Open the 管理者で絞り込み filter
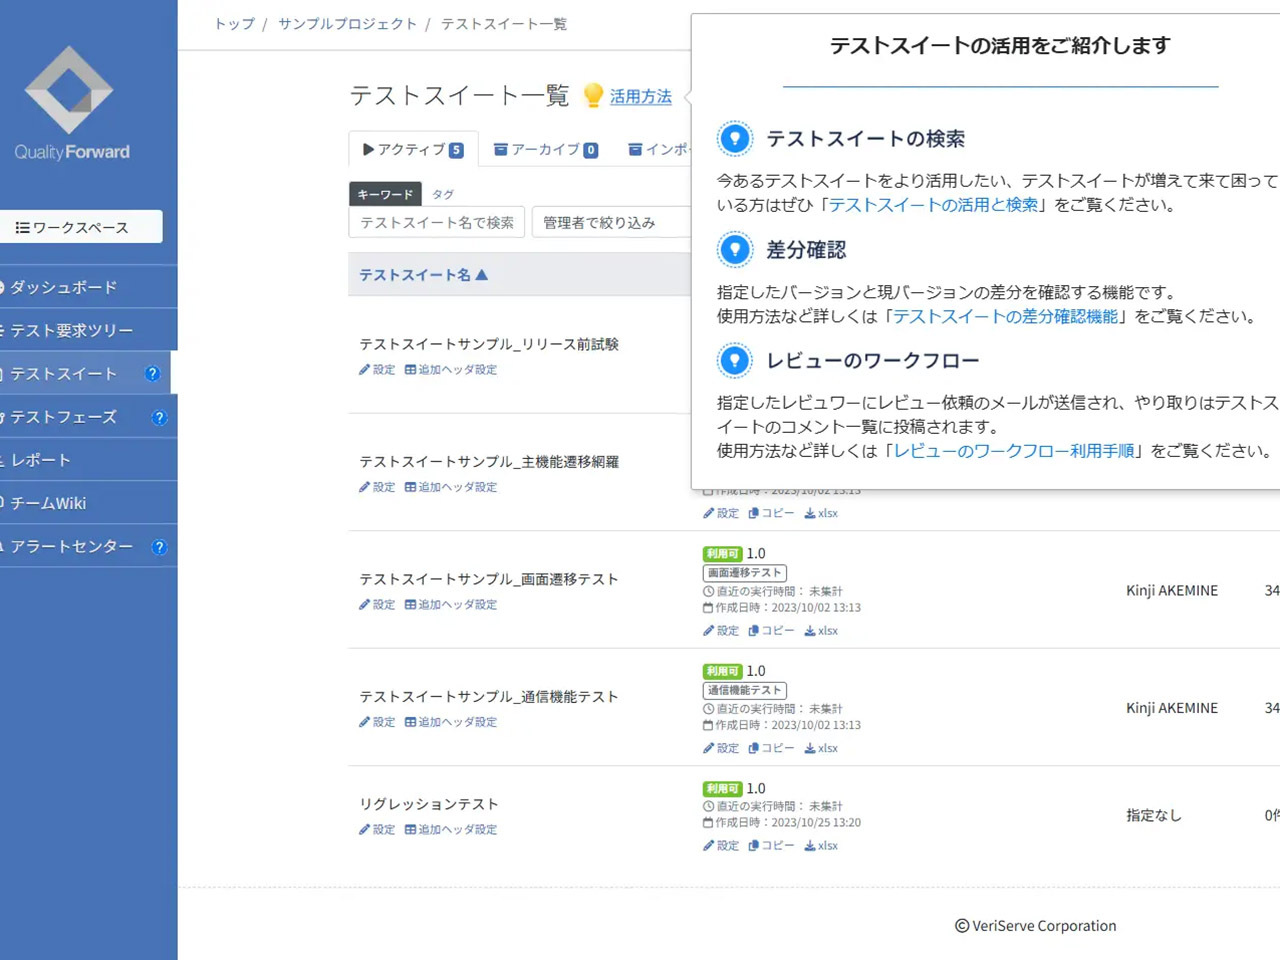1280x960 pixels. click(x=610, y=223)
